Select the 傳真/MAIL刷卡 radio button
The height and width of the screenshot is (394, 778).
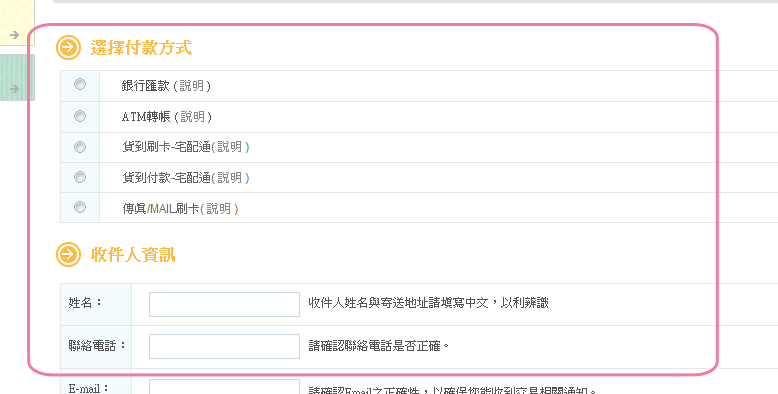(x=80, y=207)
